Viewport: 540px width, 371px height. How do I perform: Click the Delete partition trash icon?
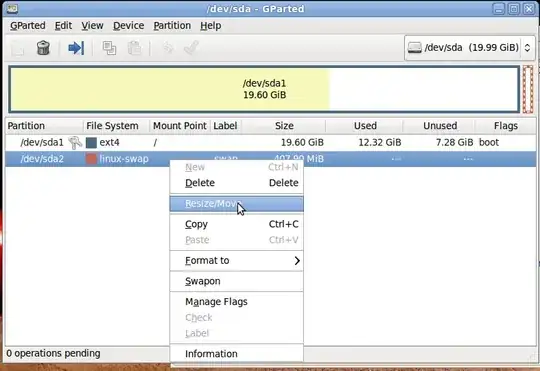[43, 48]
